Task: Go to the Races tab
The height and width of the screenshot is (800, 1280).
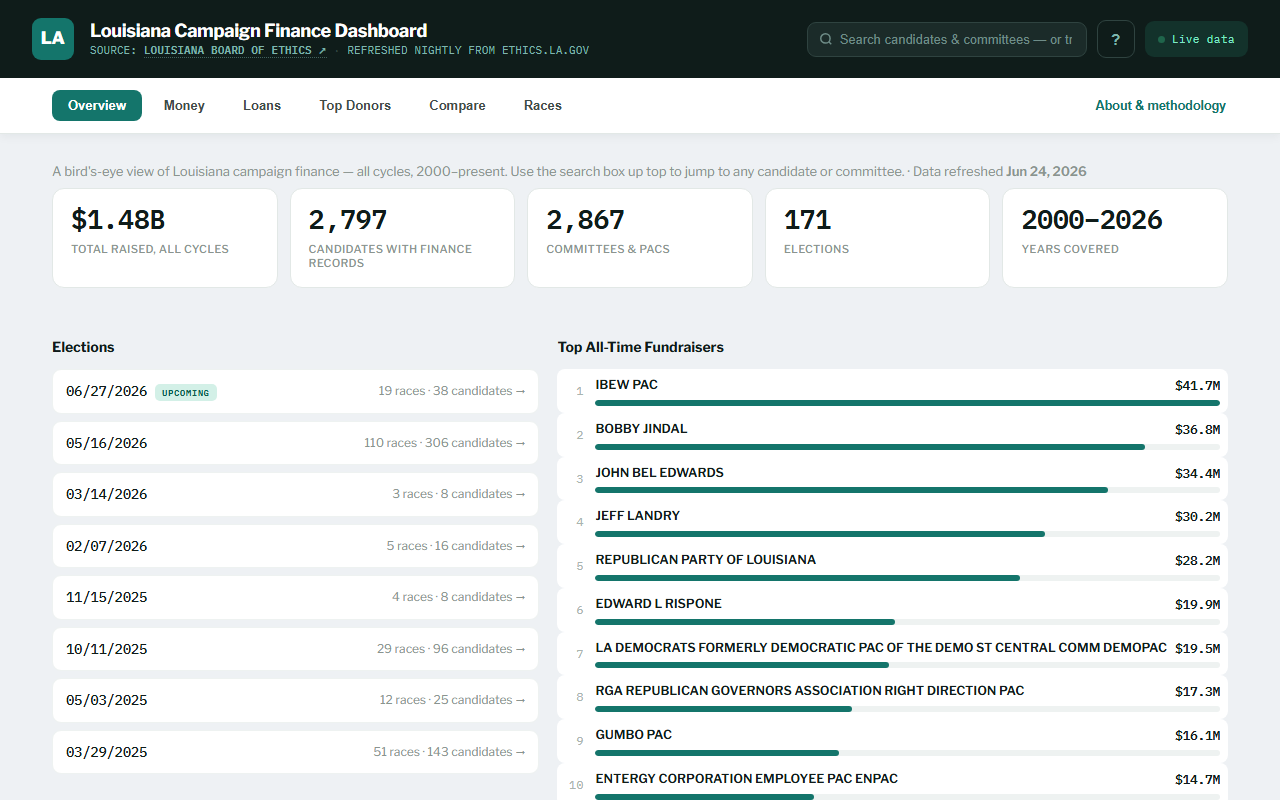Action: click(x=543, y=105)
